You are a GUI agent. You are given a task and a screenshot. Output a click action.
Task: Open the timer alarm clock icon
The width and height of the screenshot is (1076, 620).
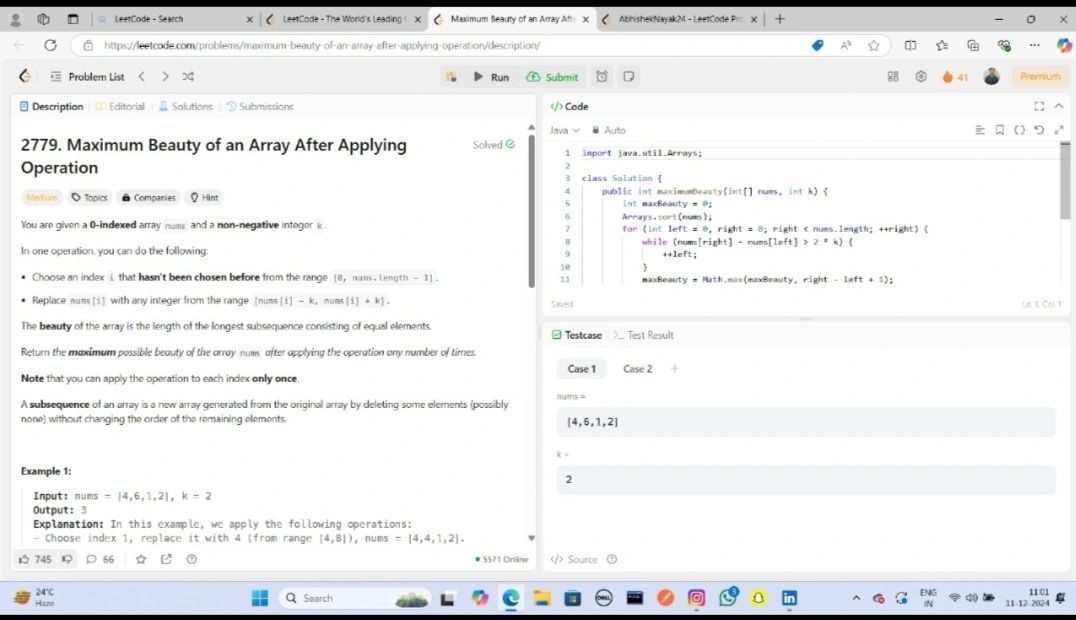[602, 76]
